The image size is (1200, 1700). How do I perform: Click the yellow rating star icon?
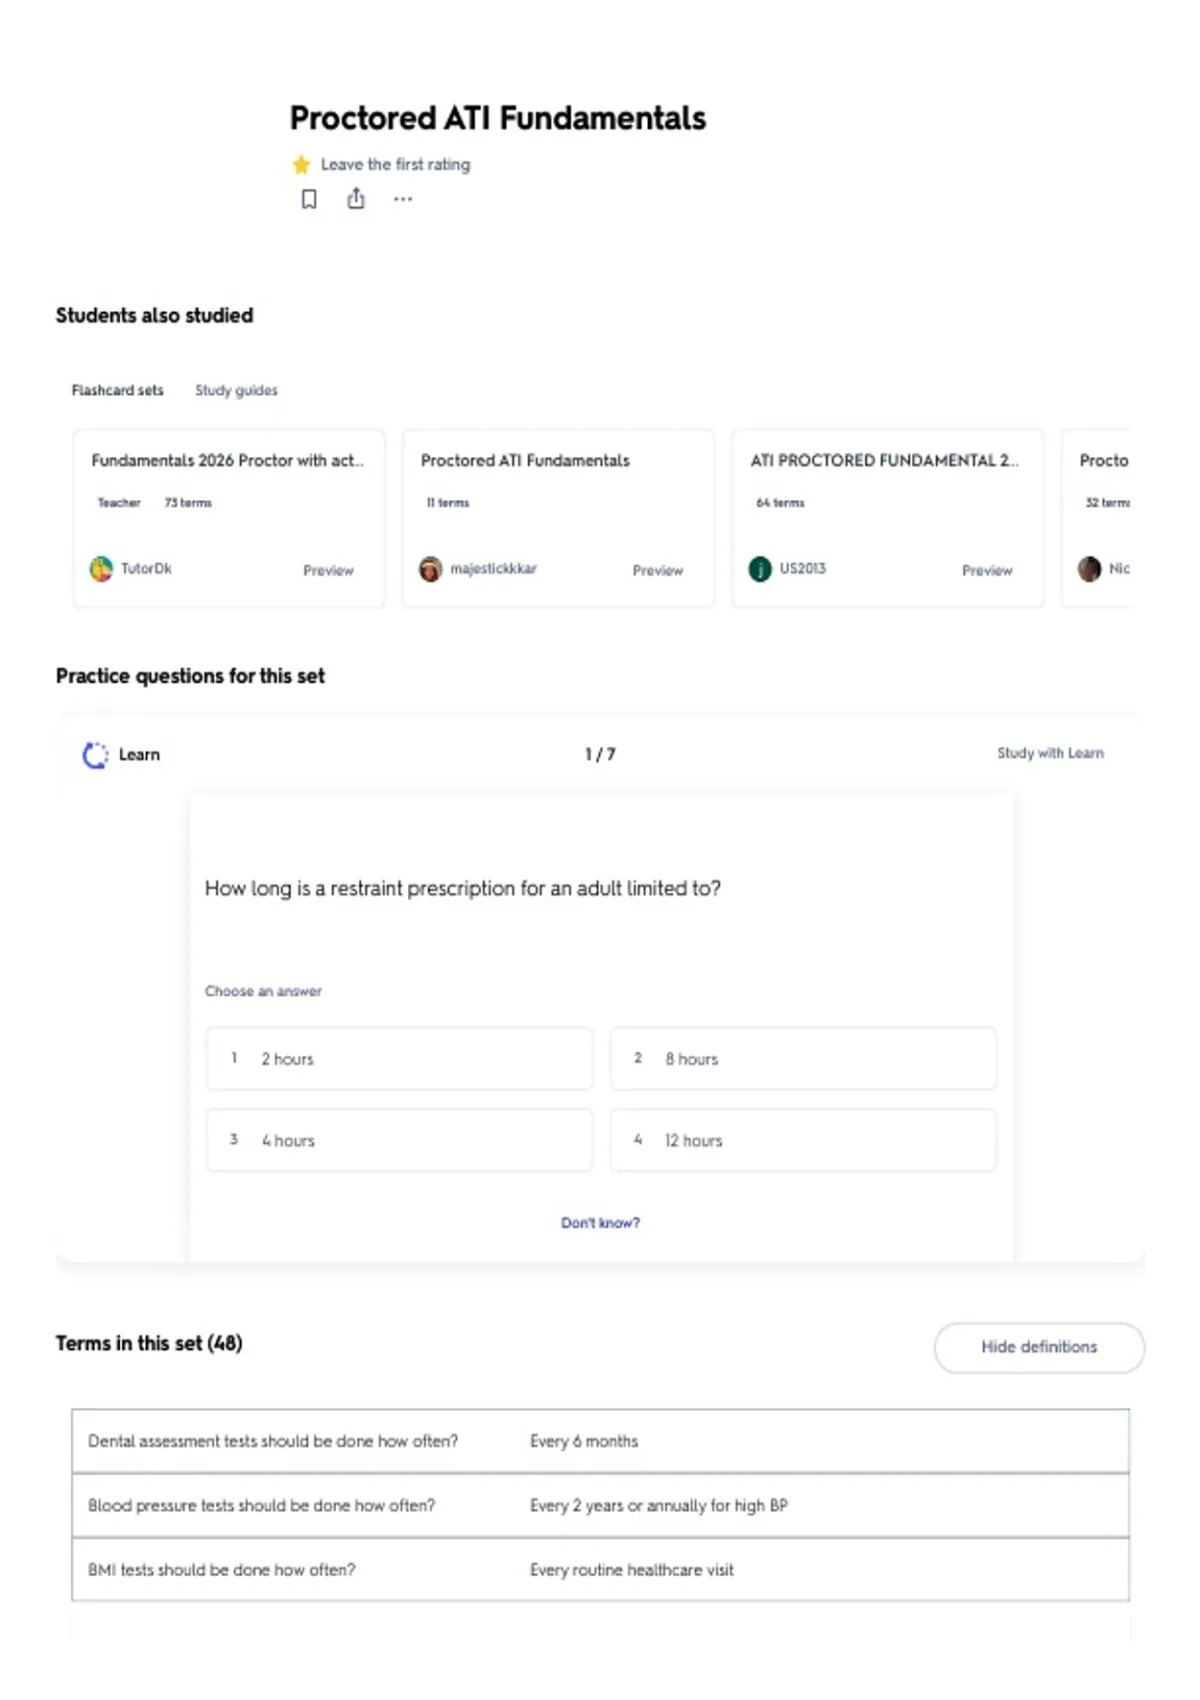pos(301,164)
